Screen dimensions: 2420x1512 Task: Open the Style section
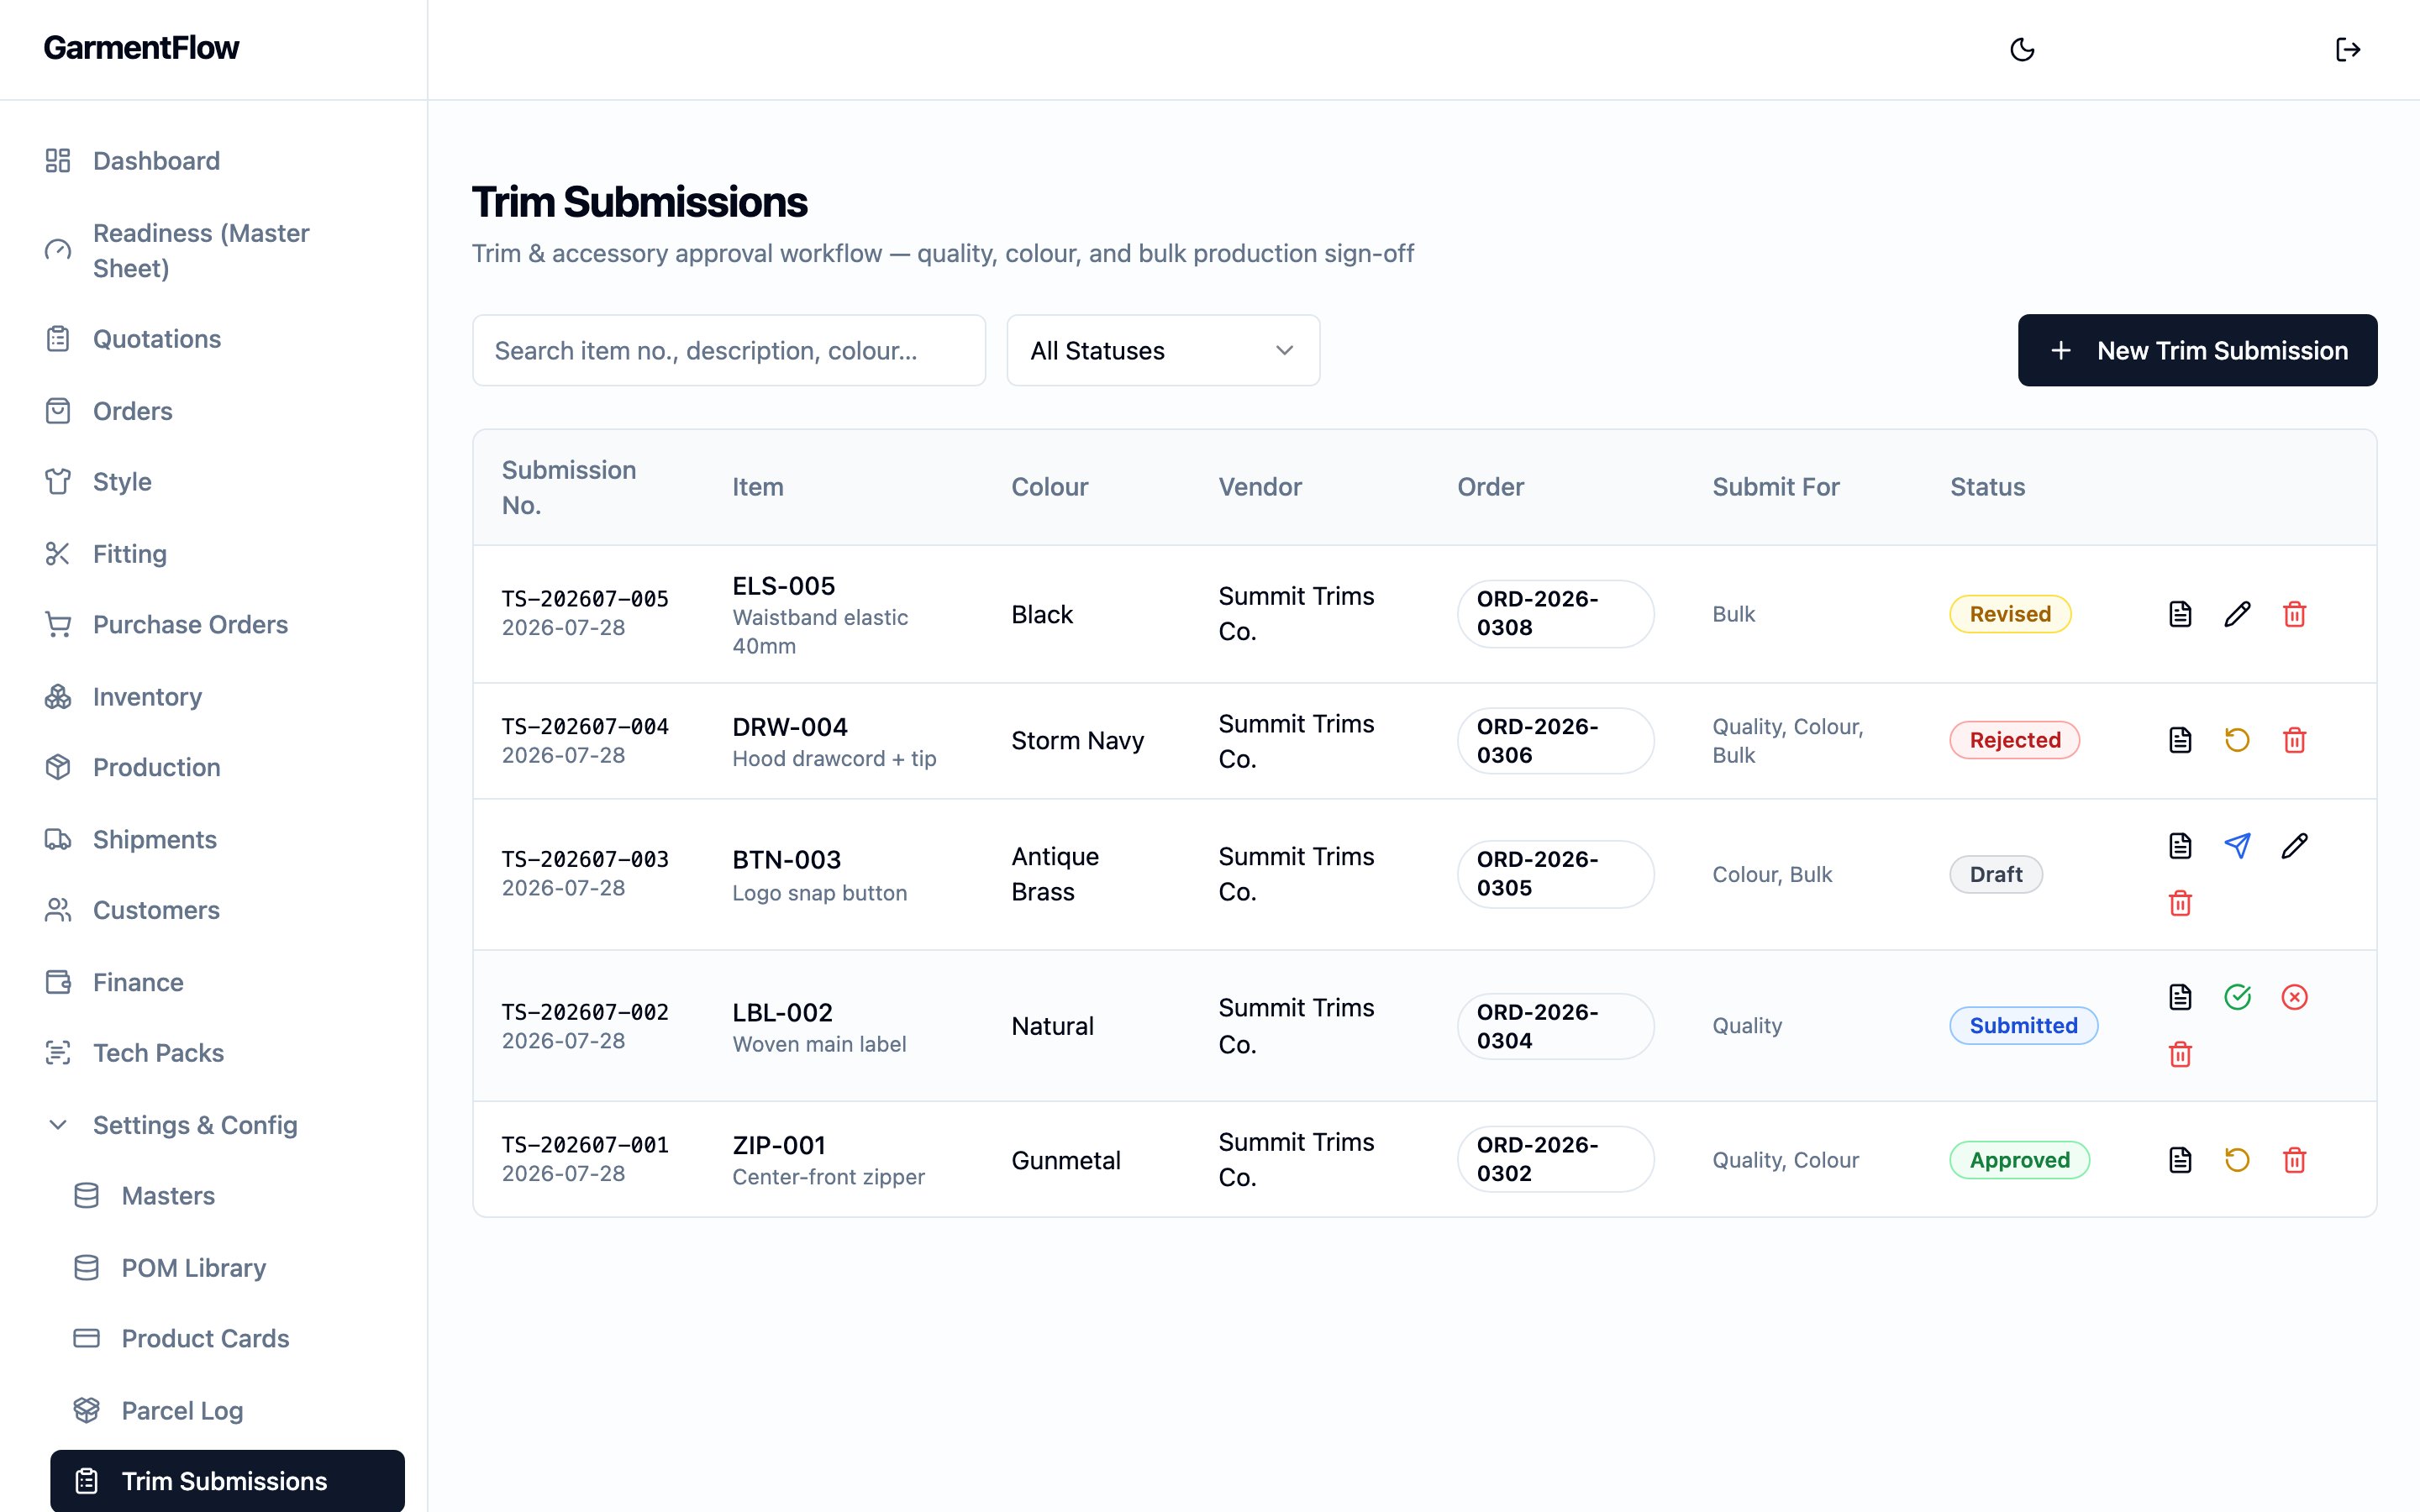214,482
